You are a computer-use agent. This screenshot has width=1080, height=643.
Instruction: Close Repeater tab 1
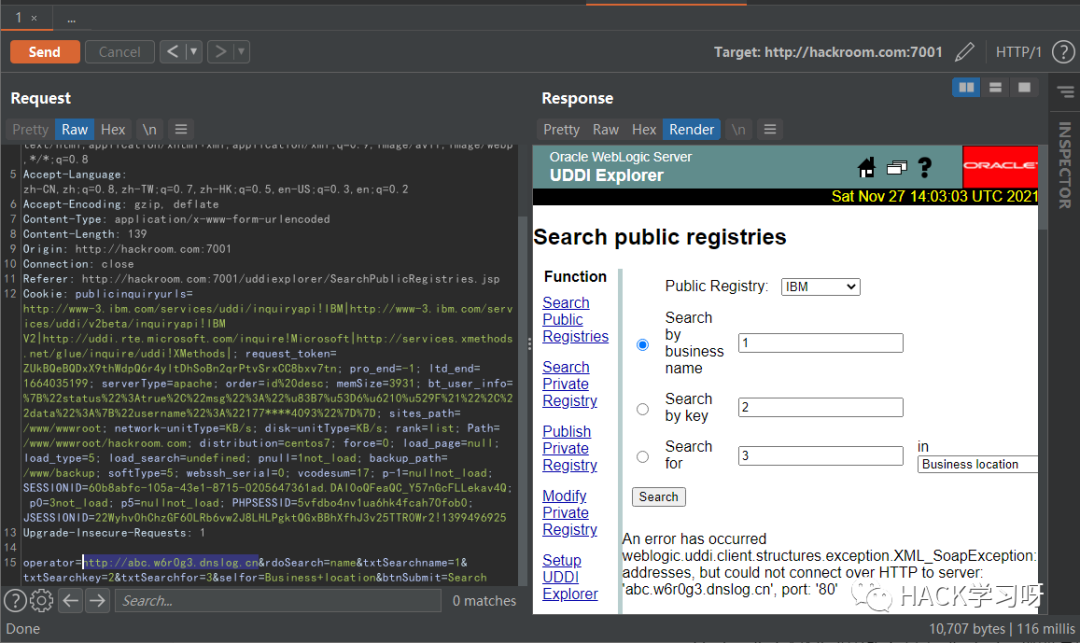click(34, 19)
